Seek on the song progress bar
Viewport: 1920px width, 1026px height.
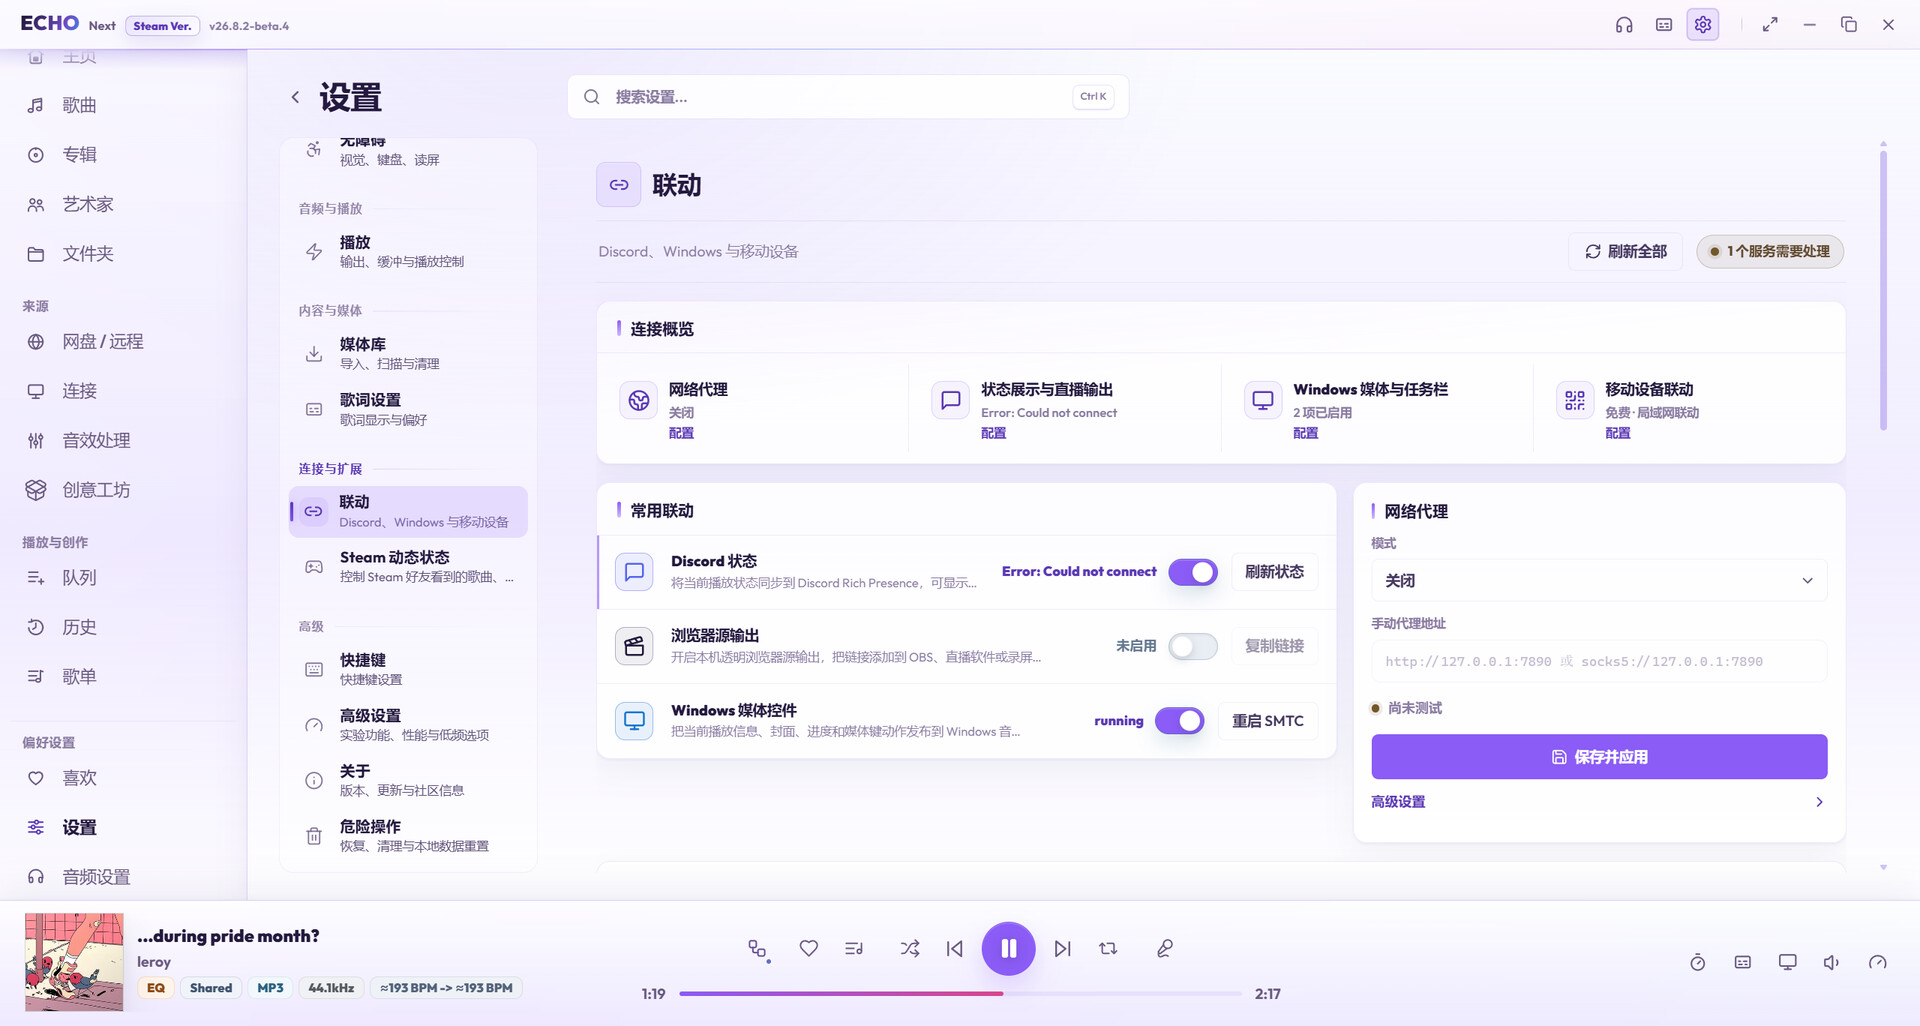pyautogui.click(x=960, y=994)
